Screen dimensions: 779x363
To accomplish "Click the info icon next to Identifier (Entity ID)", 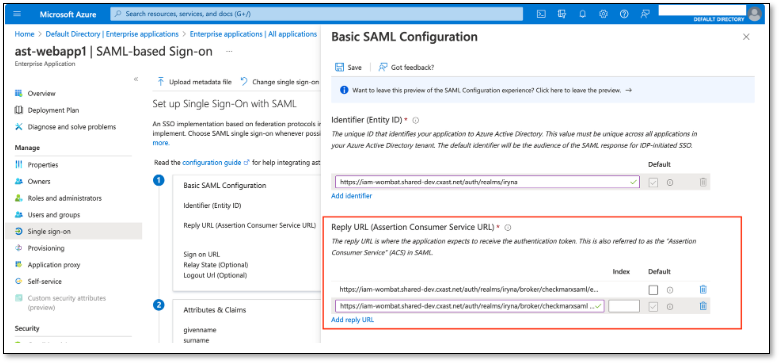I will pos(416,120).
